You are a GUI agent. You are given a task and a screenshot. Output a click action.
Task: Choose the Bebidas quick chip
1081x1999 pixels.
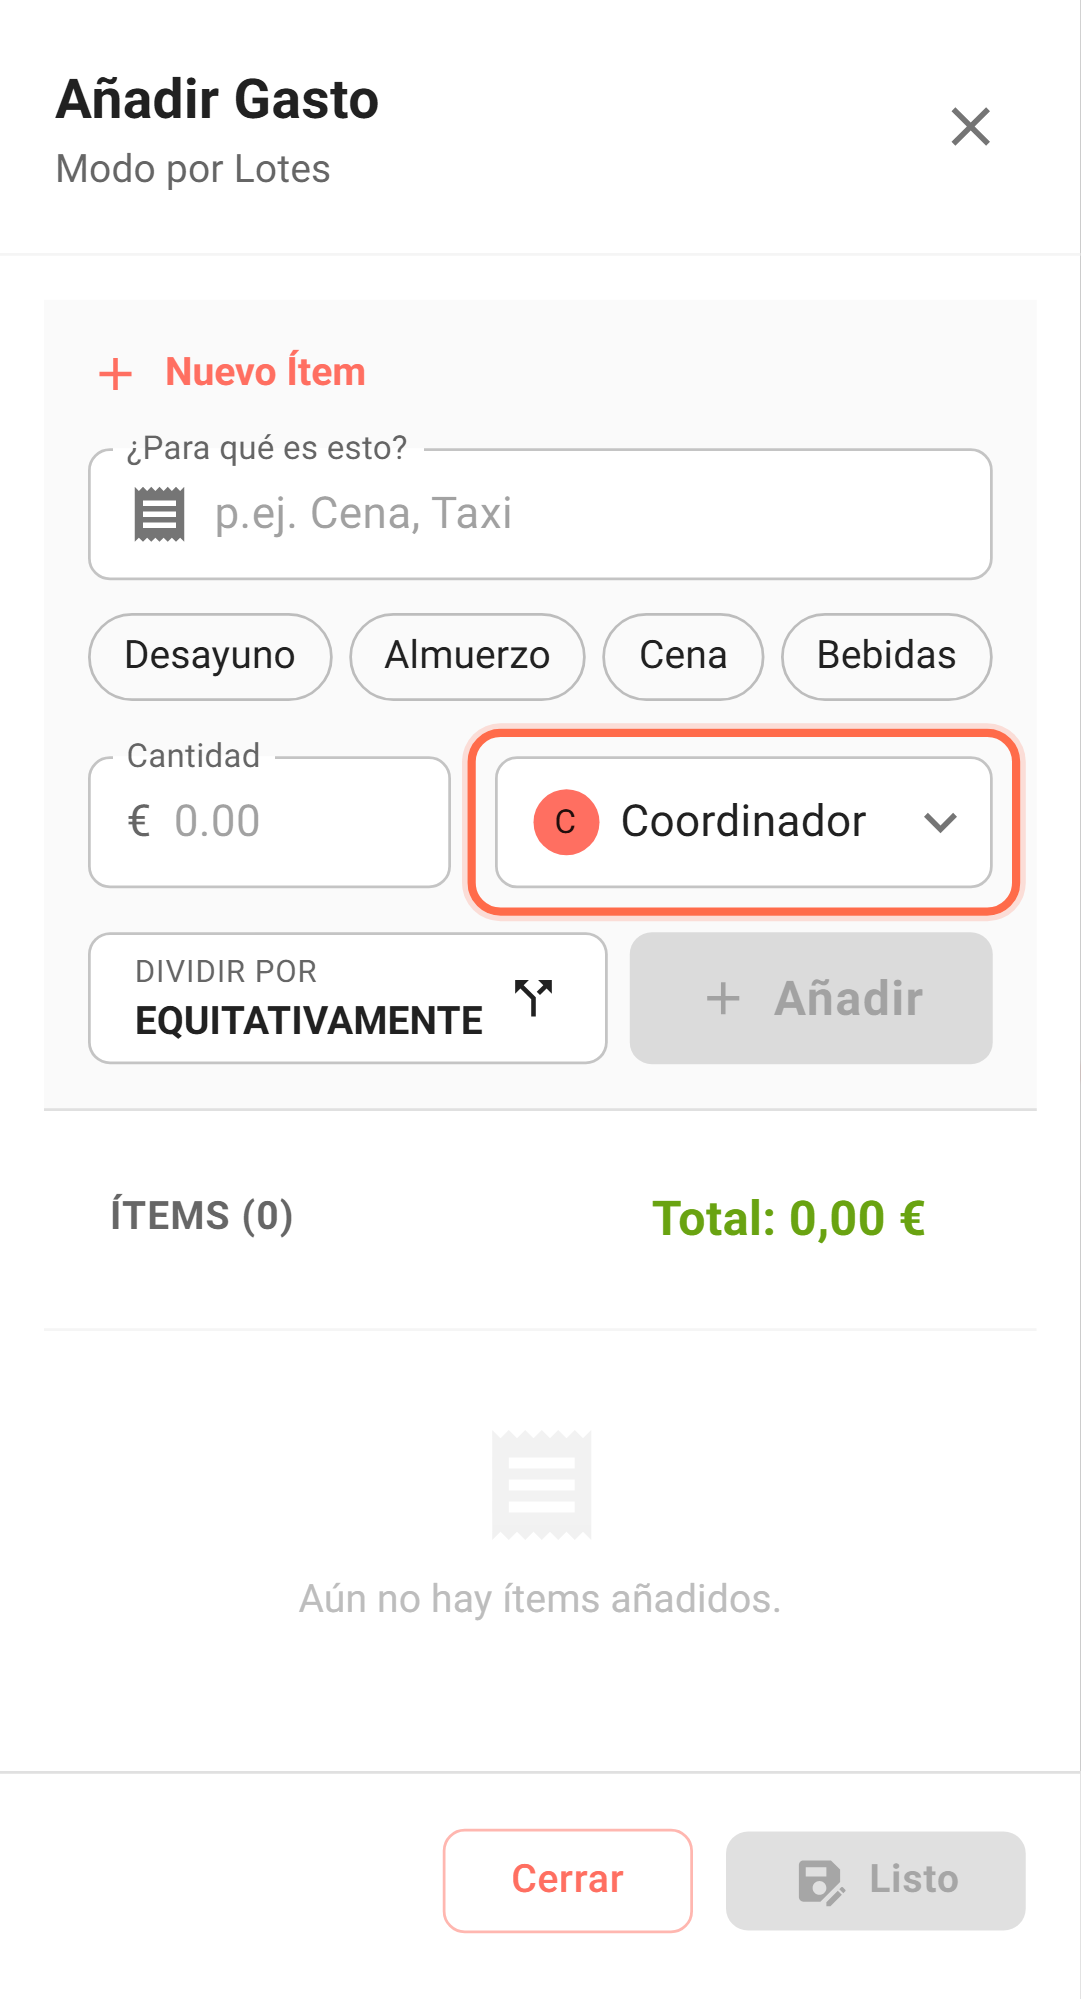click(886, 656)
